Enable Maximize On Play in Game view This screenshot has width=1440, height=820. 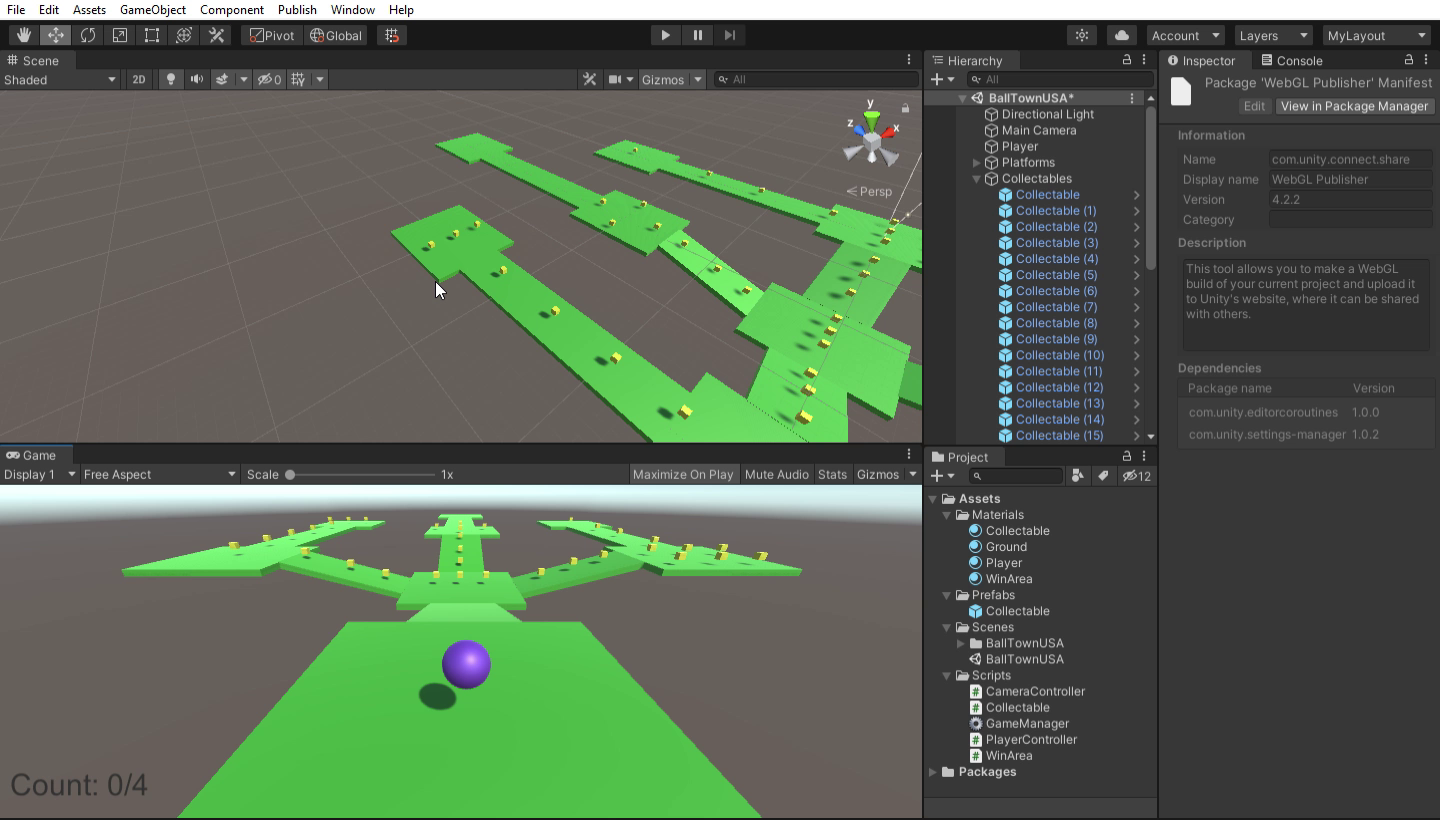click(683, 474)
